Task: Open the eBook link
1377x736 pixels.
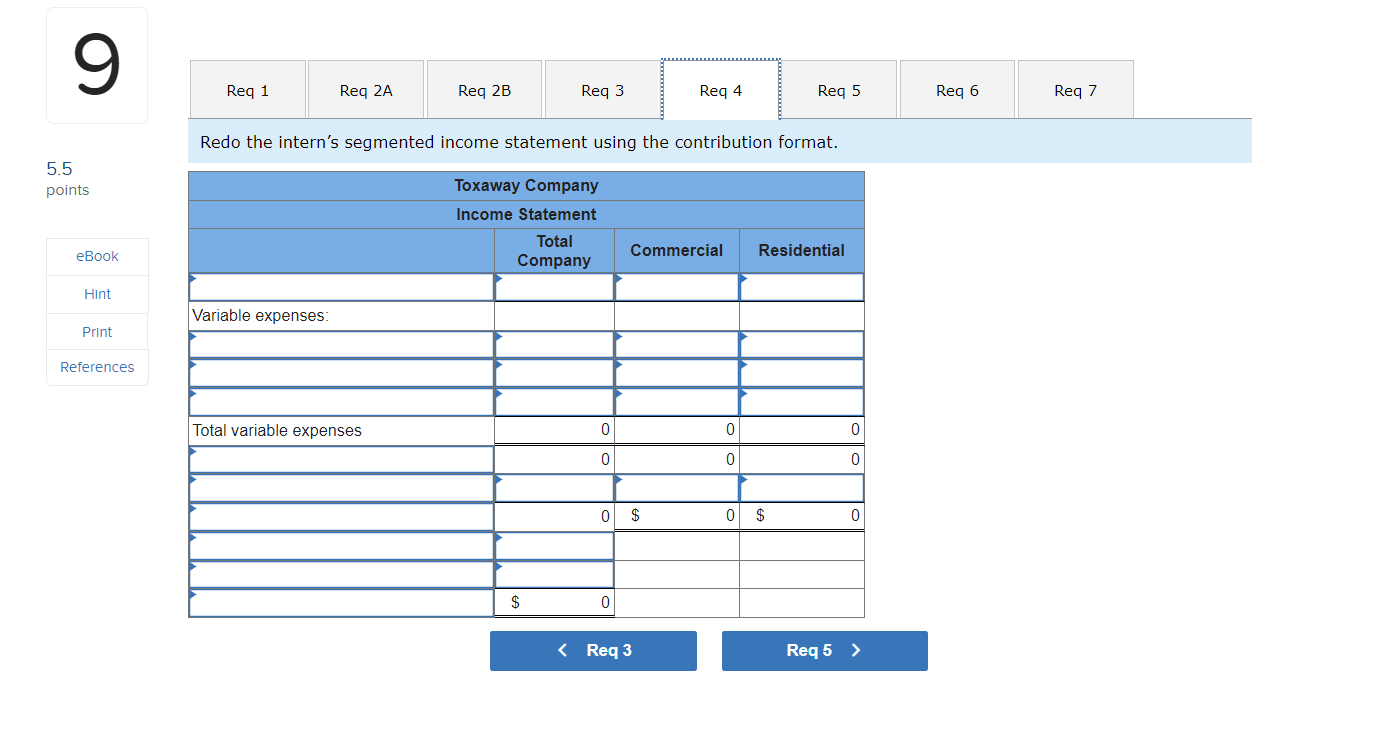Action: 97,256
